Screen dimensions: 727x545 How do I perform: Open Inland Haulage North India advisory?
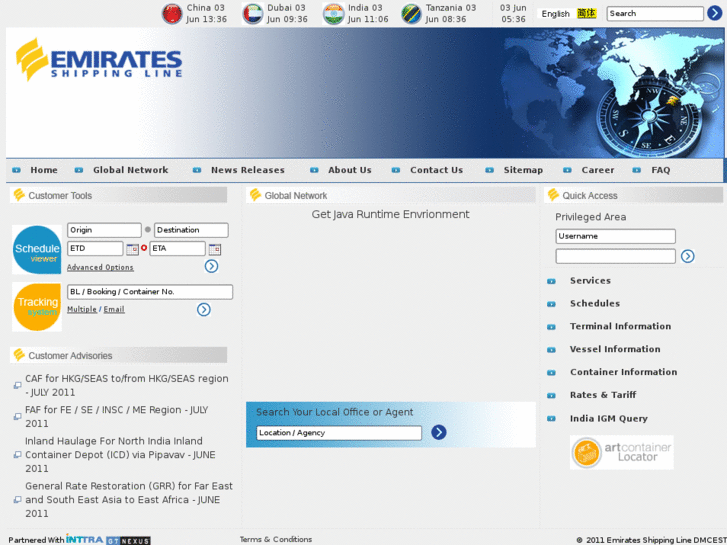tap(120, 455)
